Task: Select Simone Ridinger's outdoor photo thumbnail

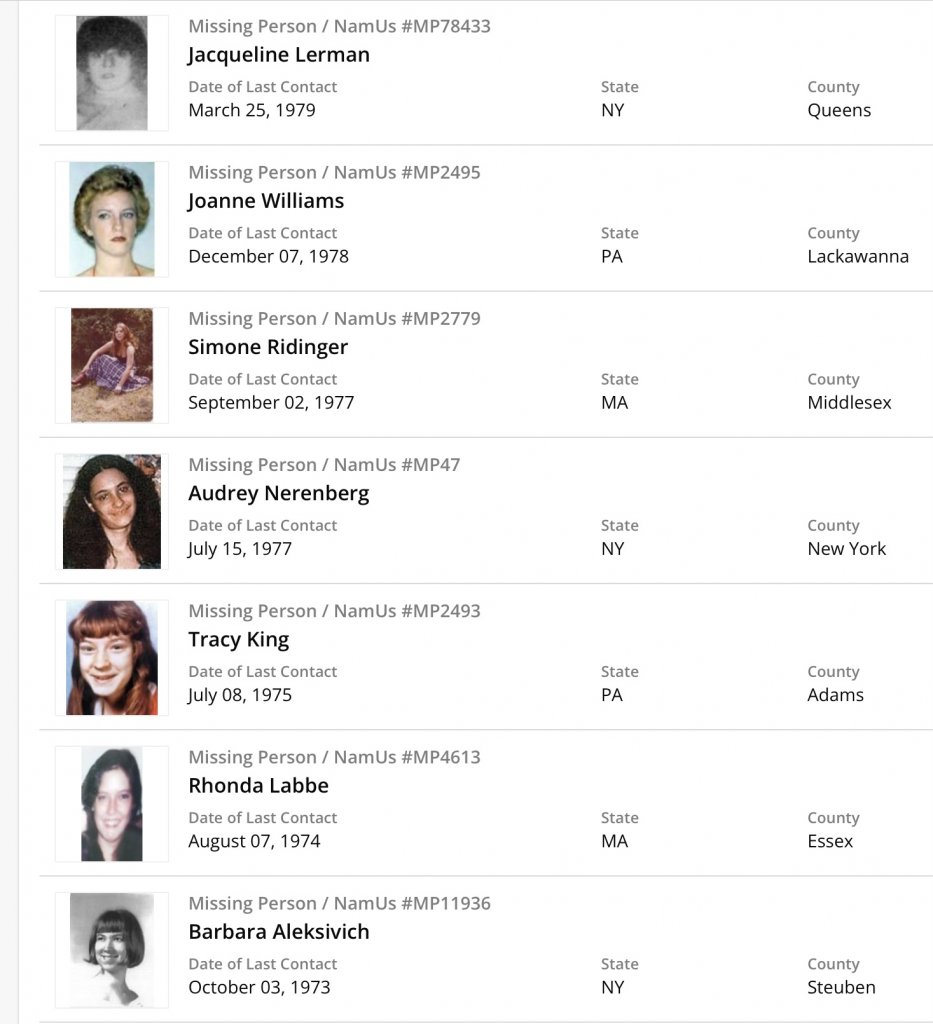Action: [112, 365]
